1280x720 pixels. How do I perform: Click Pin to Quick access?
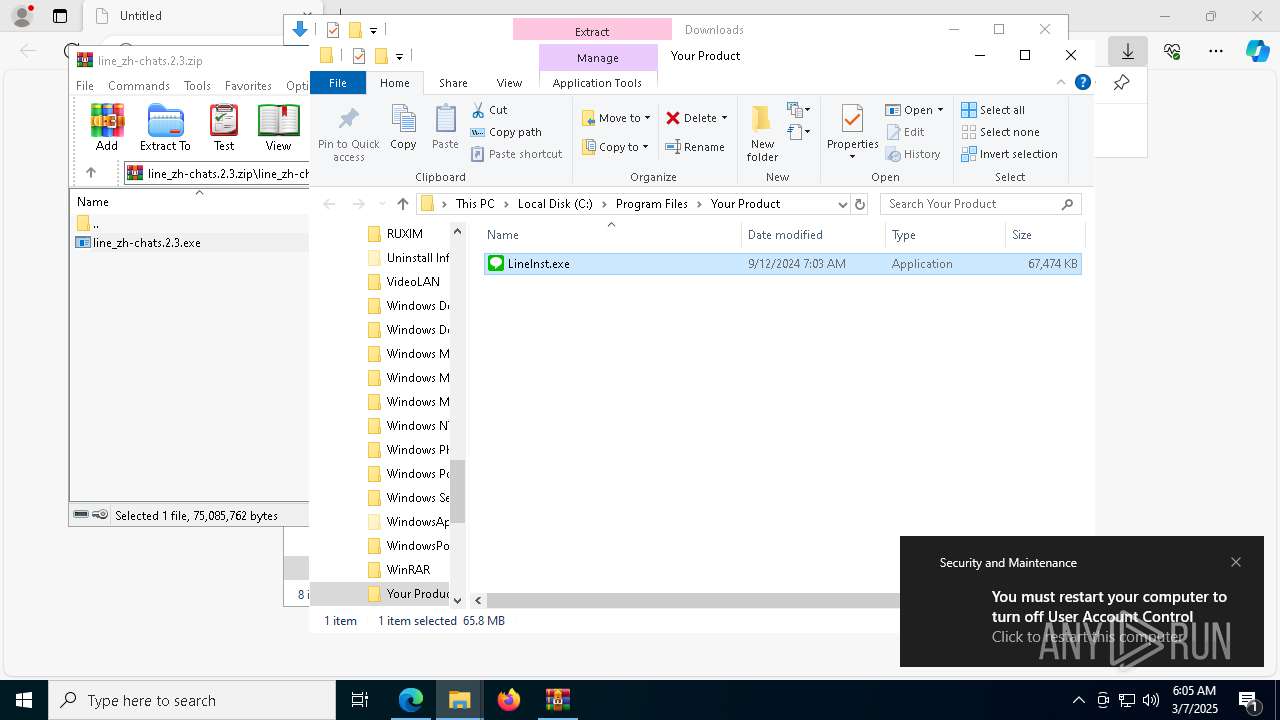(x=348, y=133)
